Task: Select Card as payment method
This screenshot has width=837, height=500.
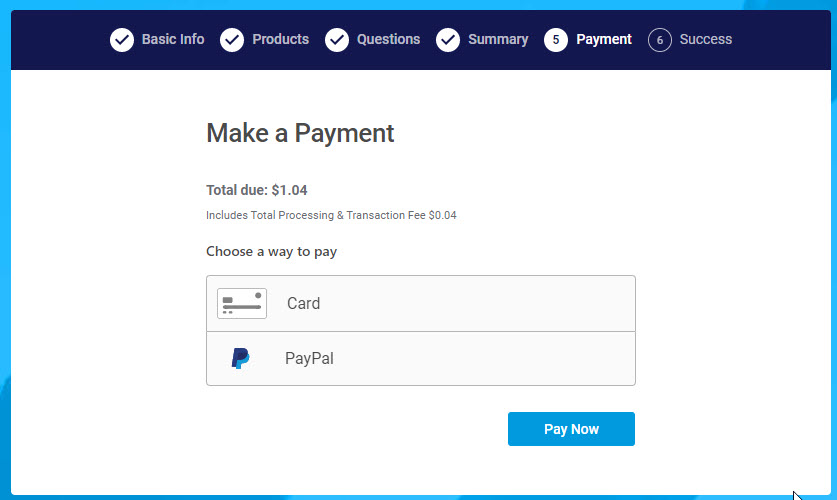Action: [421, 304]
